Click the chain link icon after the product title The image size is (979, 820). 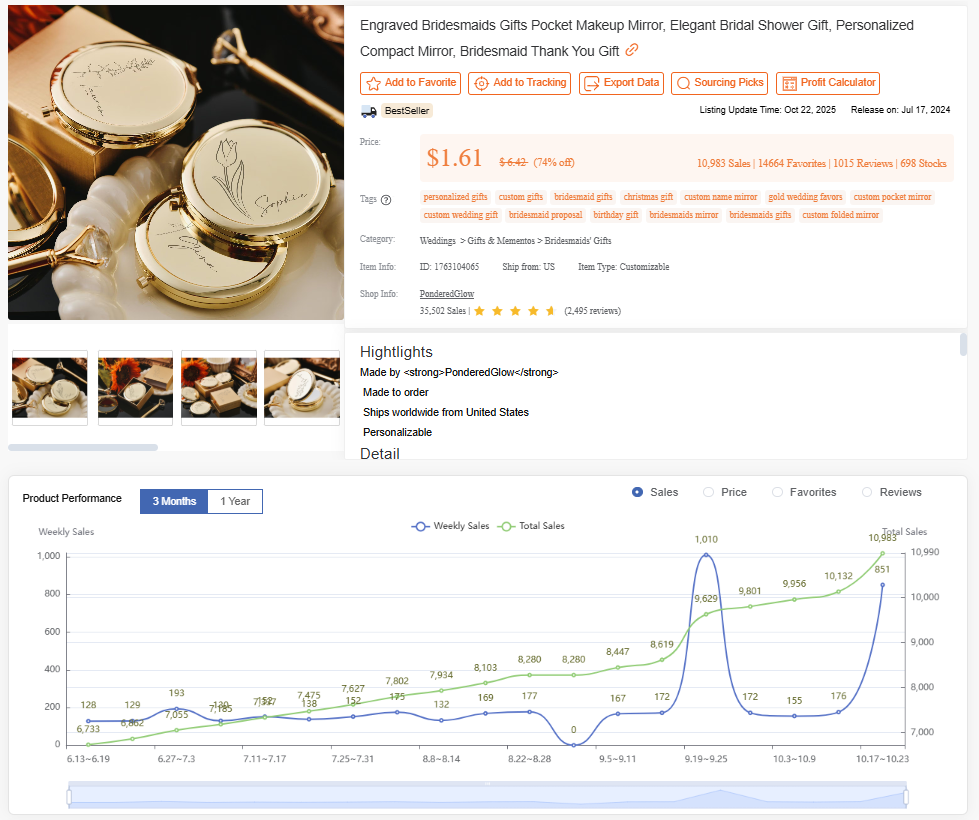631,49
